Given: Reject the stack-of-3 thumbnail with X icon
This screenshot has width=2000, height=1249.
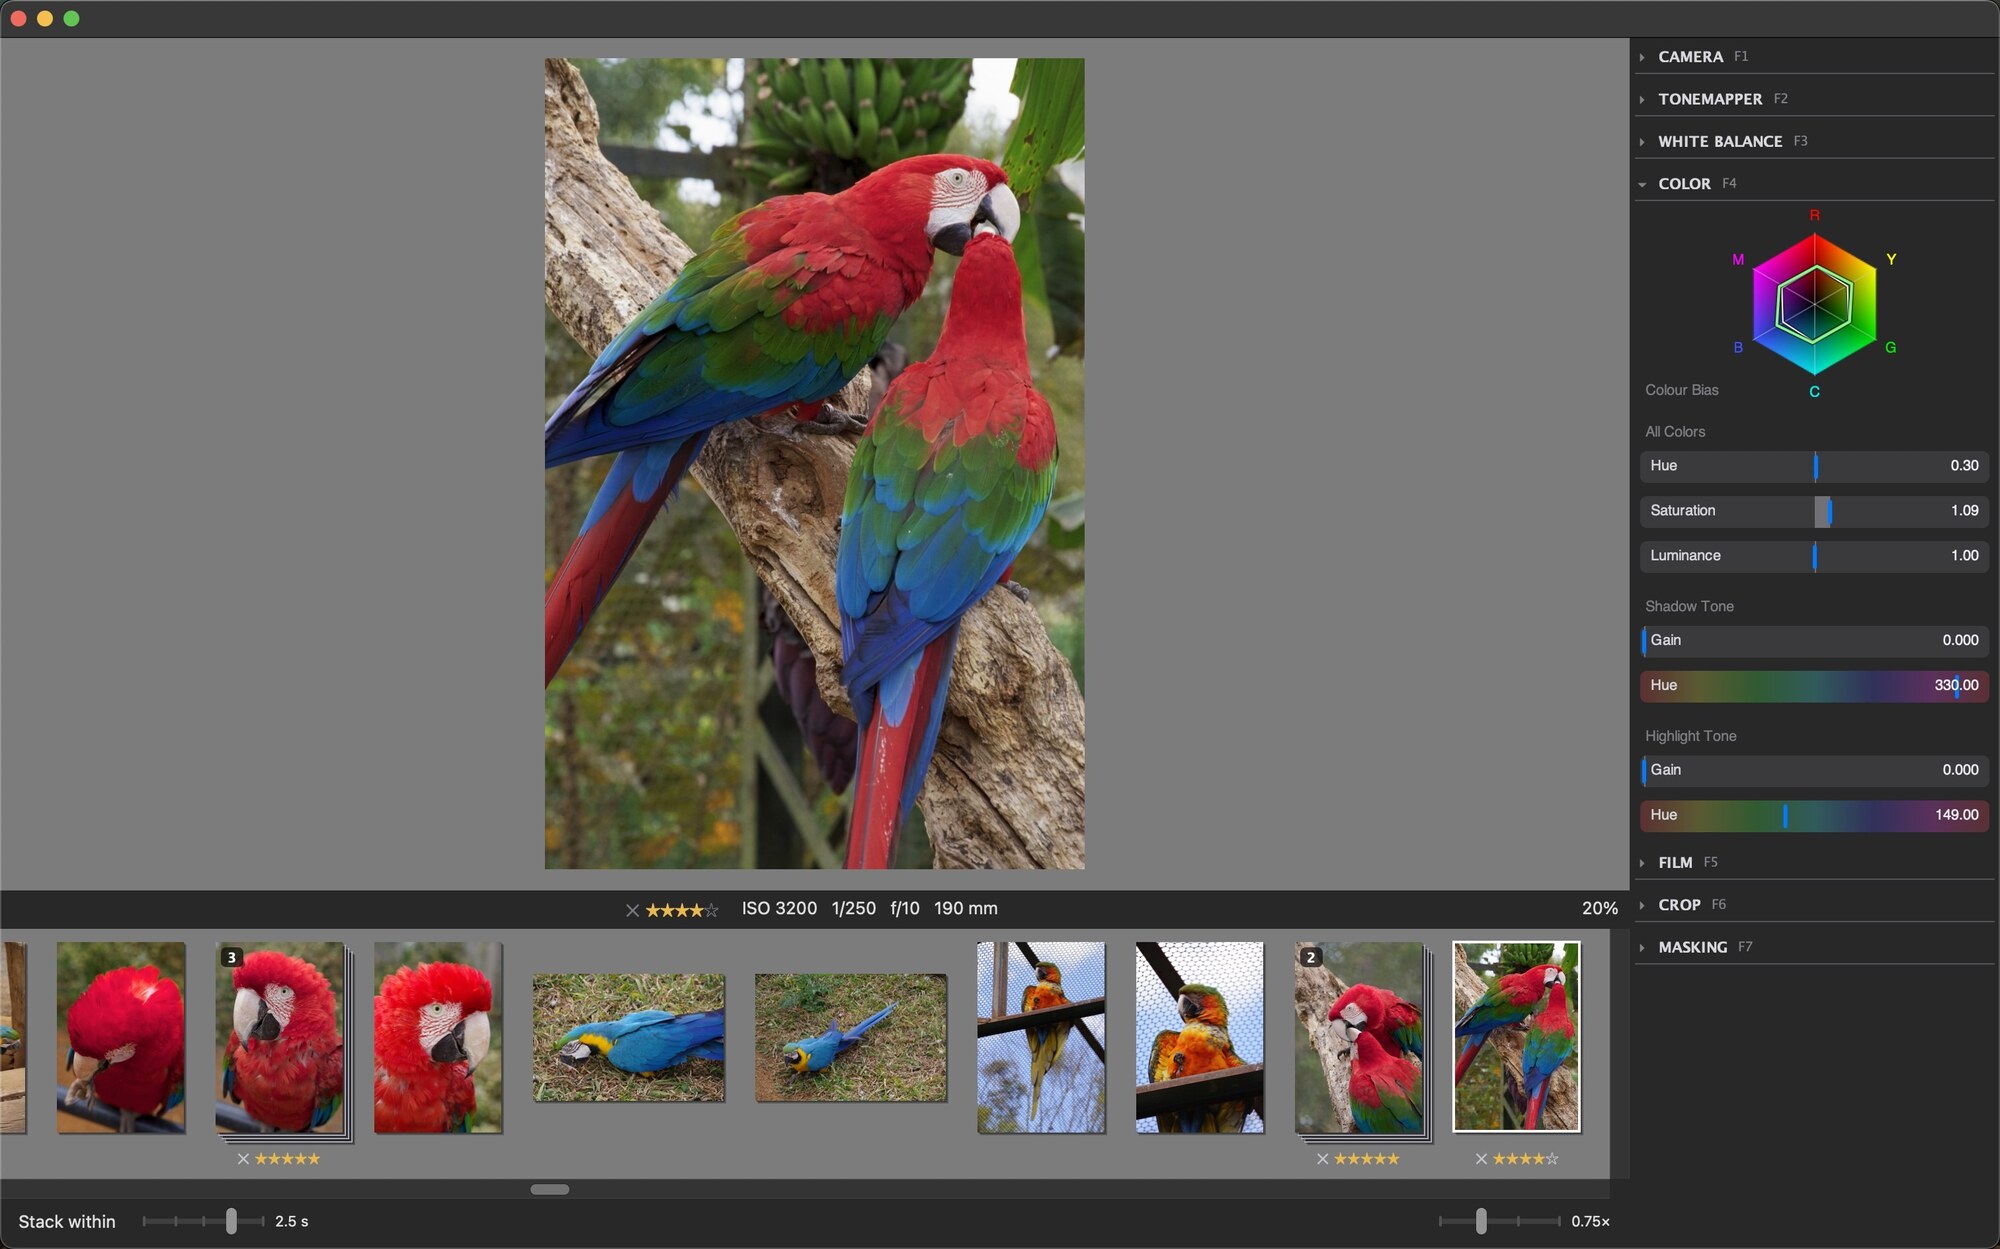Looking at the screenshot, I should point(243,1159).
